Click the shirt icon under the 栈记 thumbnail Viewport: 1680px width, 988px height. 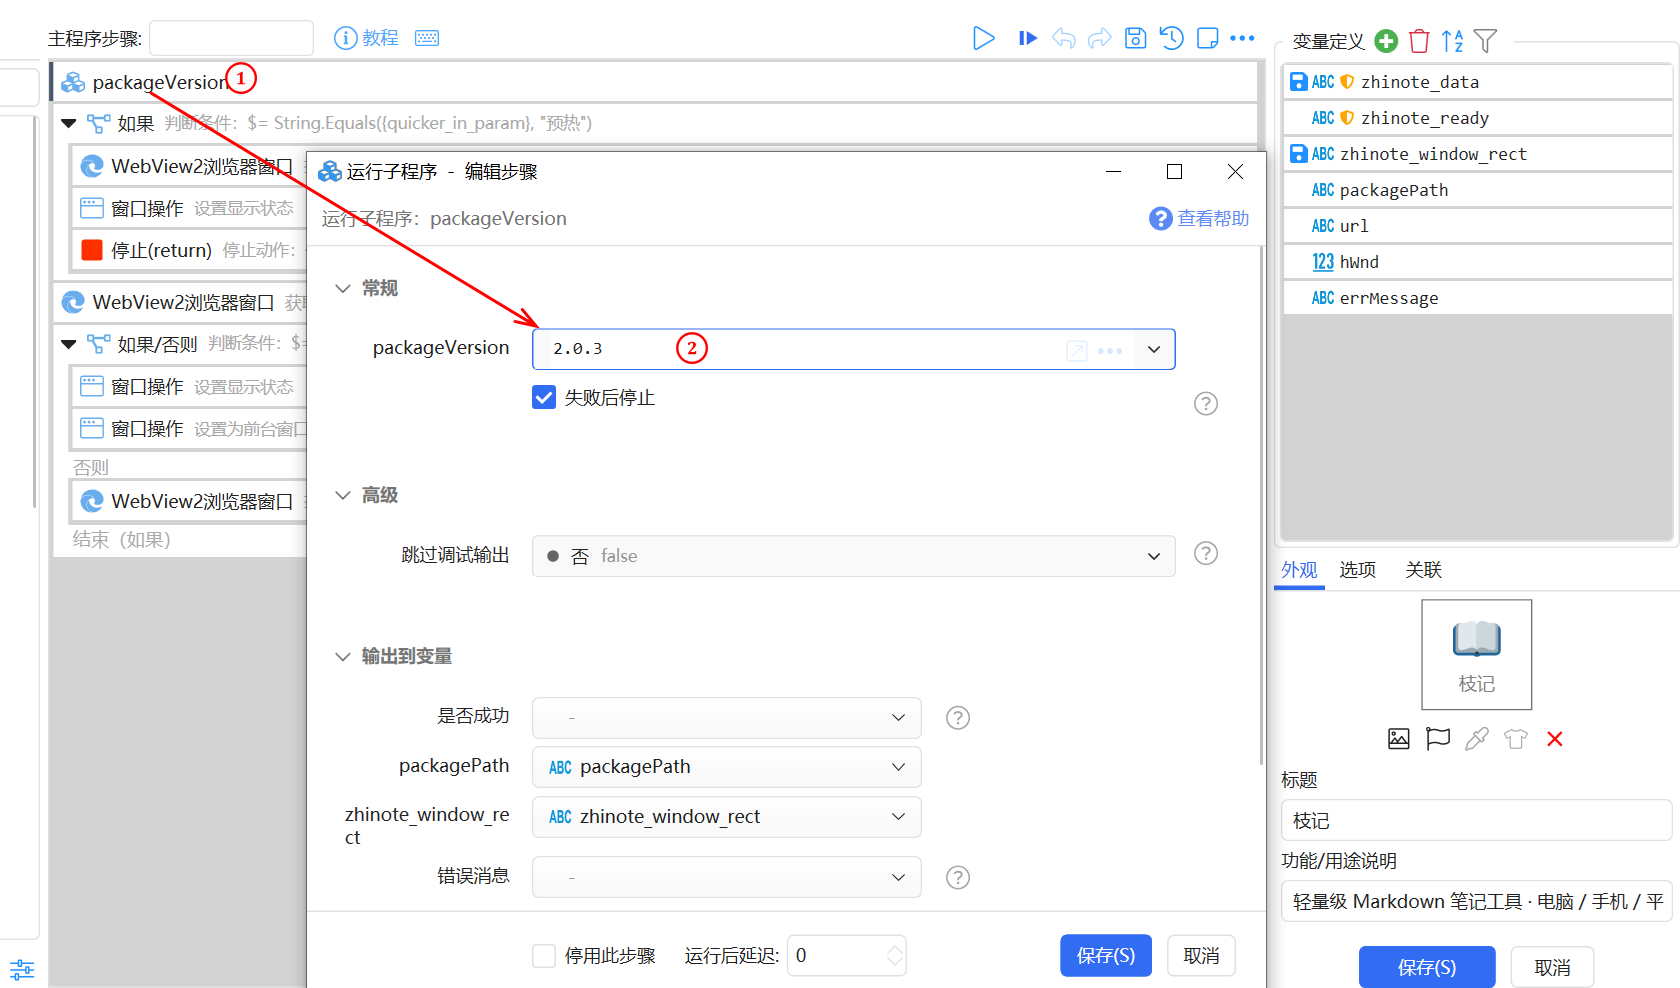1516,739
